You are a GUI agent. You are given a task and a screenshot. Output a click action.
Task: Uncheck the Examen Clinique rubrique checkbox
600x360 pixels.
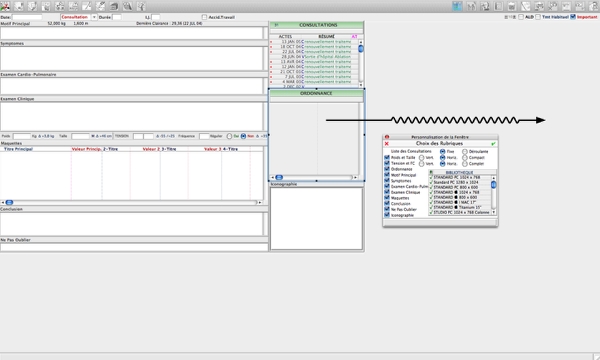tap(387, 192)
